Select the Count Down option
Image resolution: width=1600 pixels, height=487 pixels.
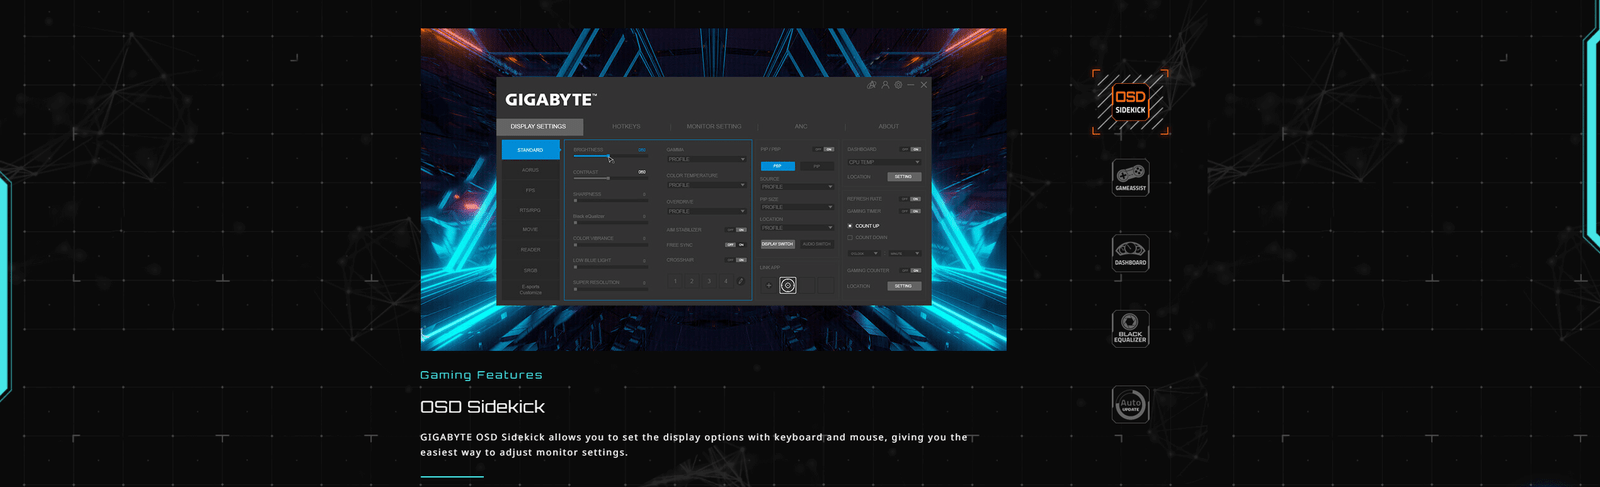pyautogui.click(x=868, y=237)
